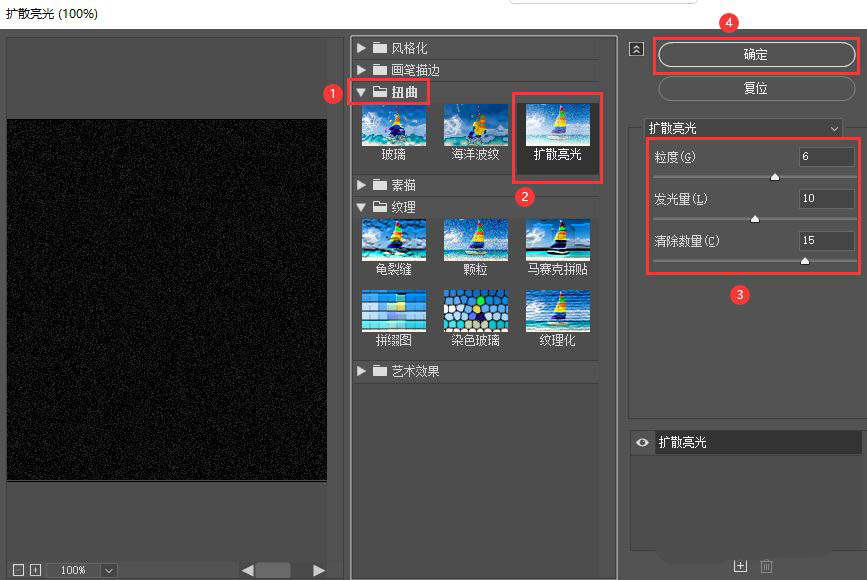Expand the 风格化 (Stylize) category

tap(361, 46)
